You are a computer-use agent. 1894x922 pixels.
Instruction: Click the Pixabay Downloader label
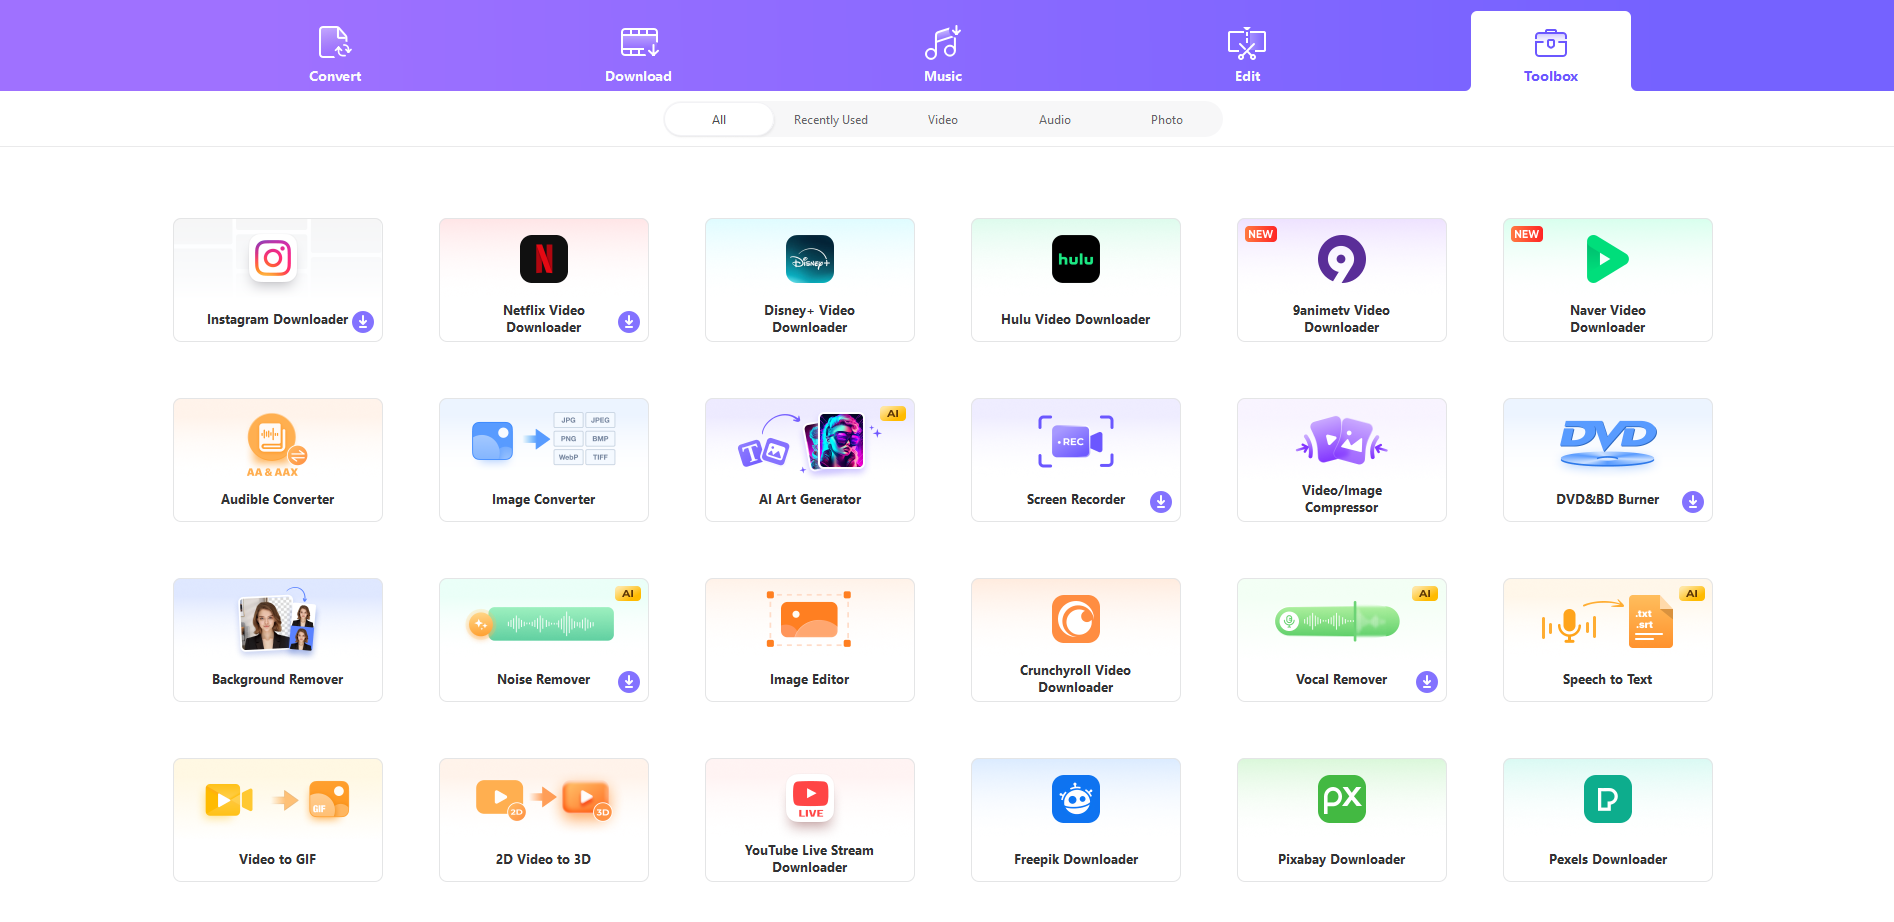click(1342, 860)
